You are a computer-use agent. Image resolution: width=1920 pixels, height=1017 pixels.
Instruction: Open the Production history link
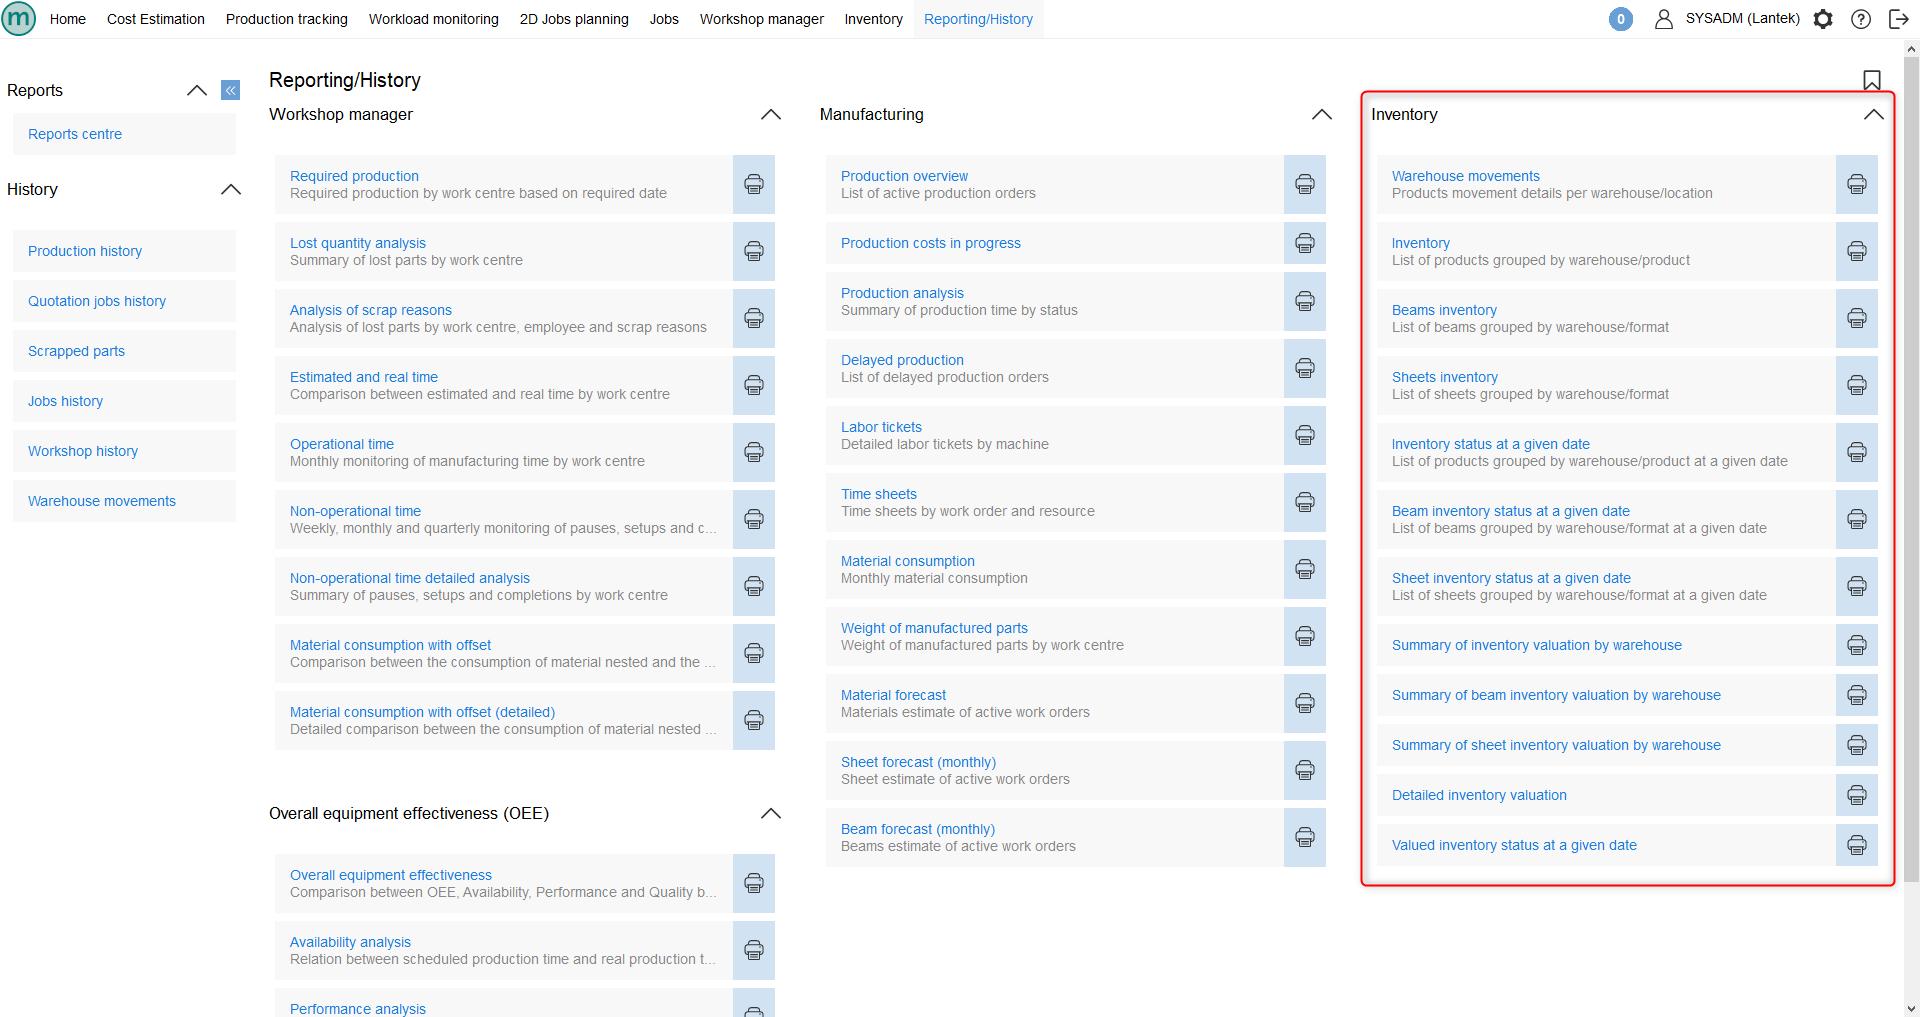[85, 251]
